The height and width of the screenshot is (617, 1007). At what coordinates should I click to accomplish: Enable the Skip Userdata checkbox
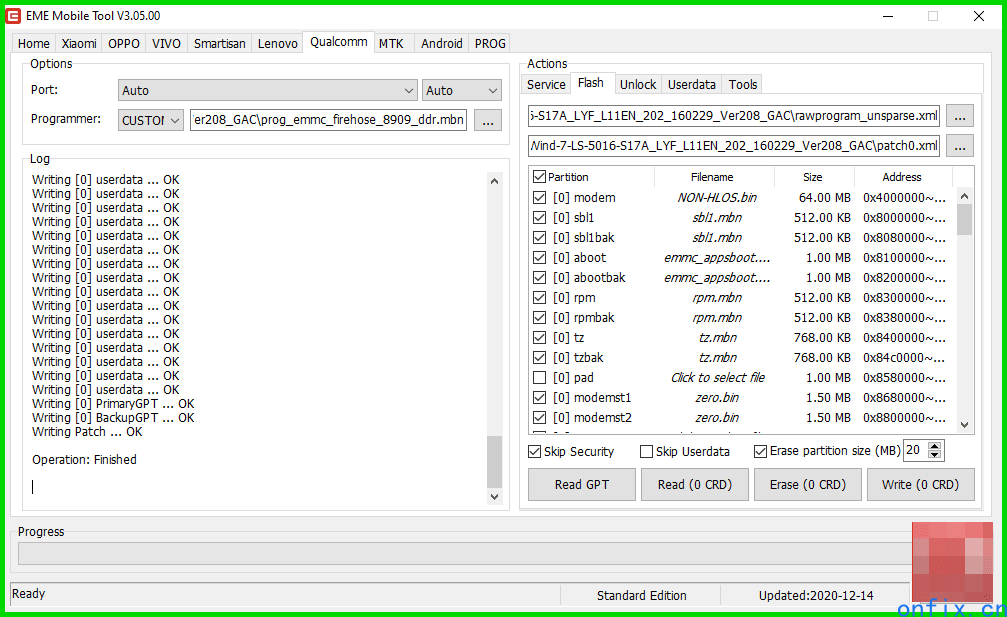(x=646, y=451)
